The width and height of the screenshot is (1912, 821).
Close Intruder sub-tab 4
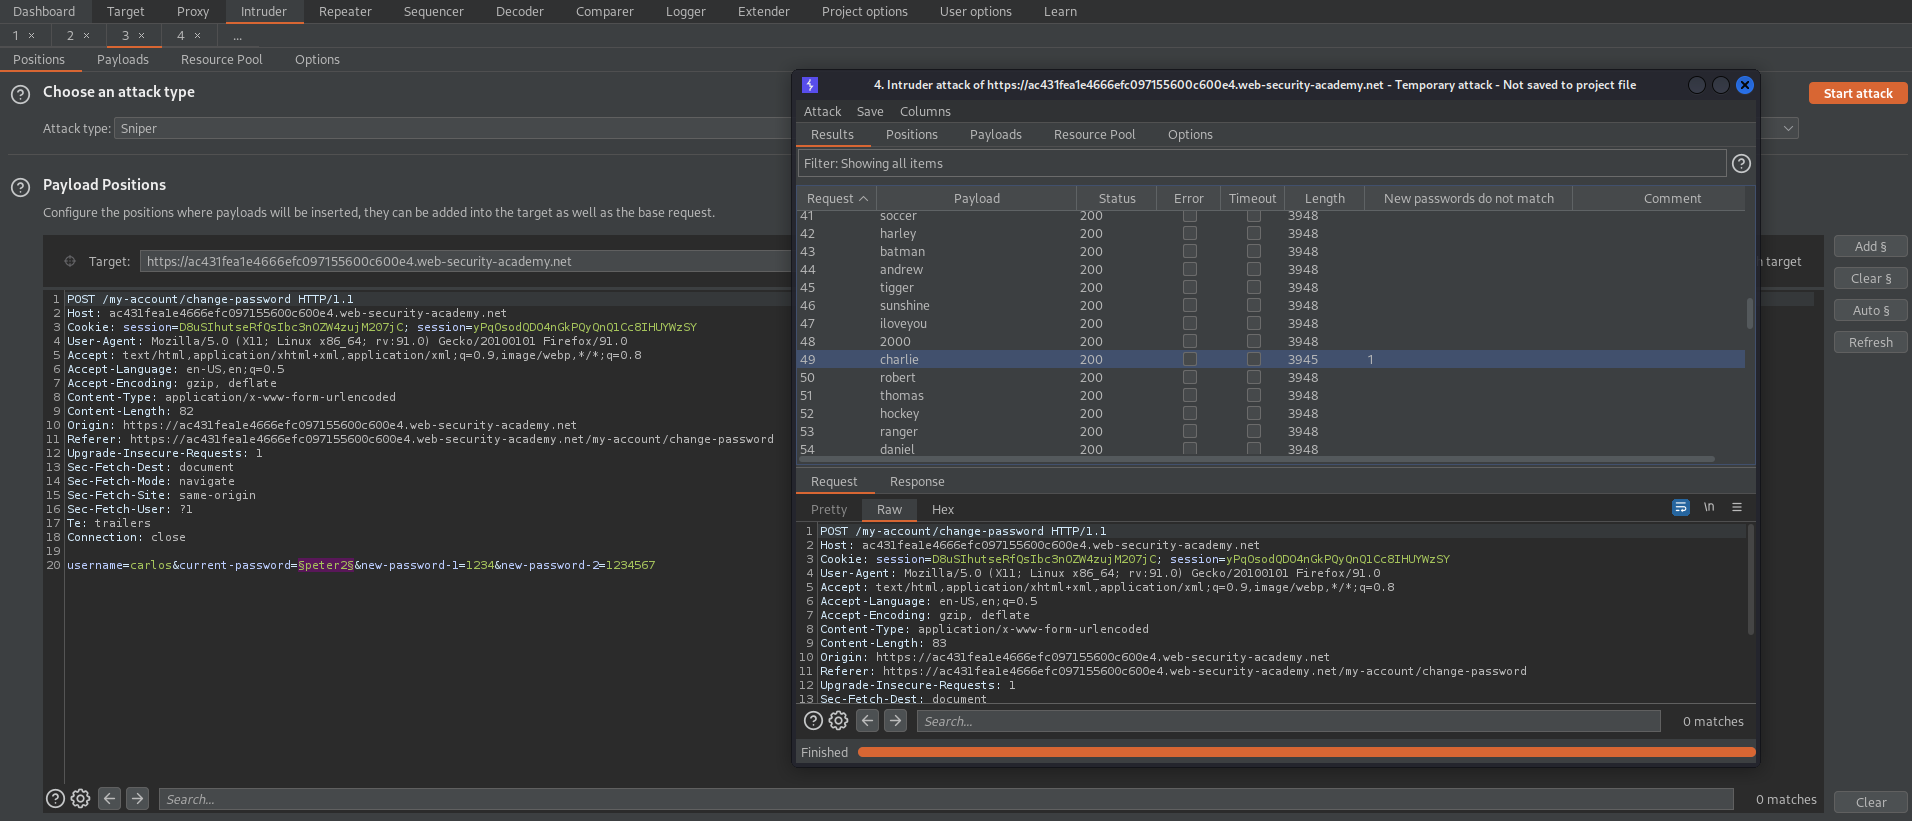198,36
